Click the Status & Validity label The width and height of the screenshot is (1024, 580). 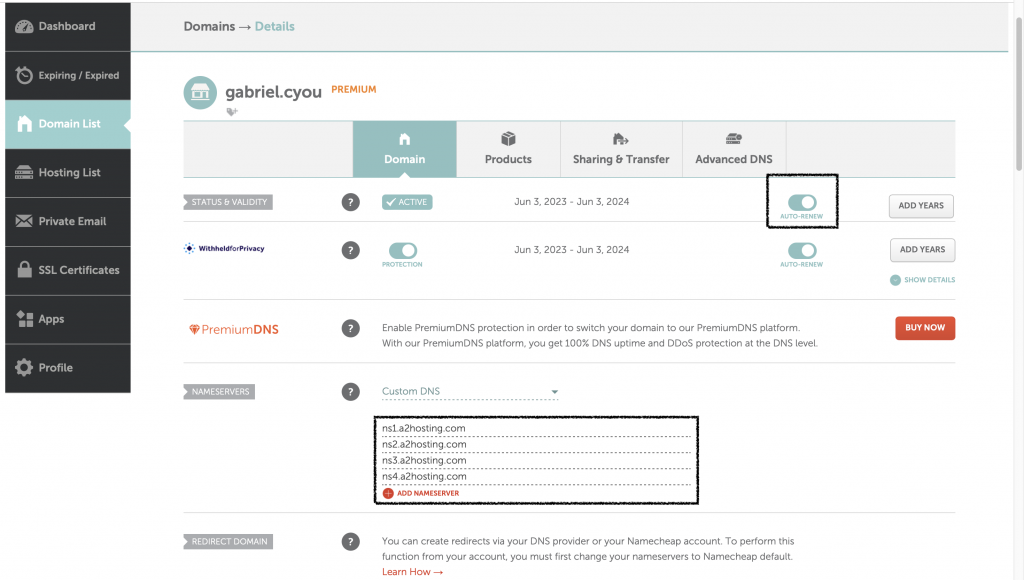228,202
